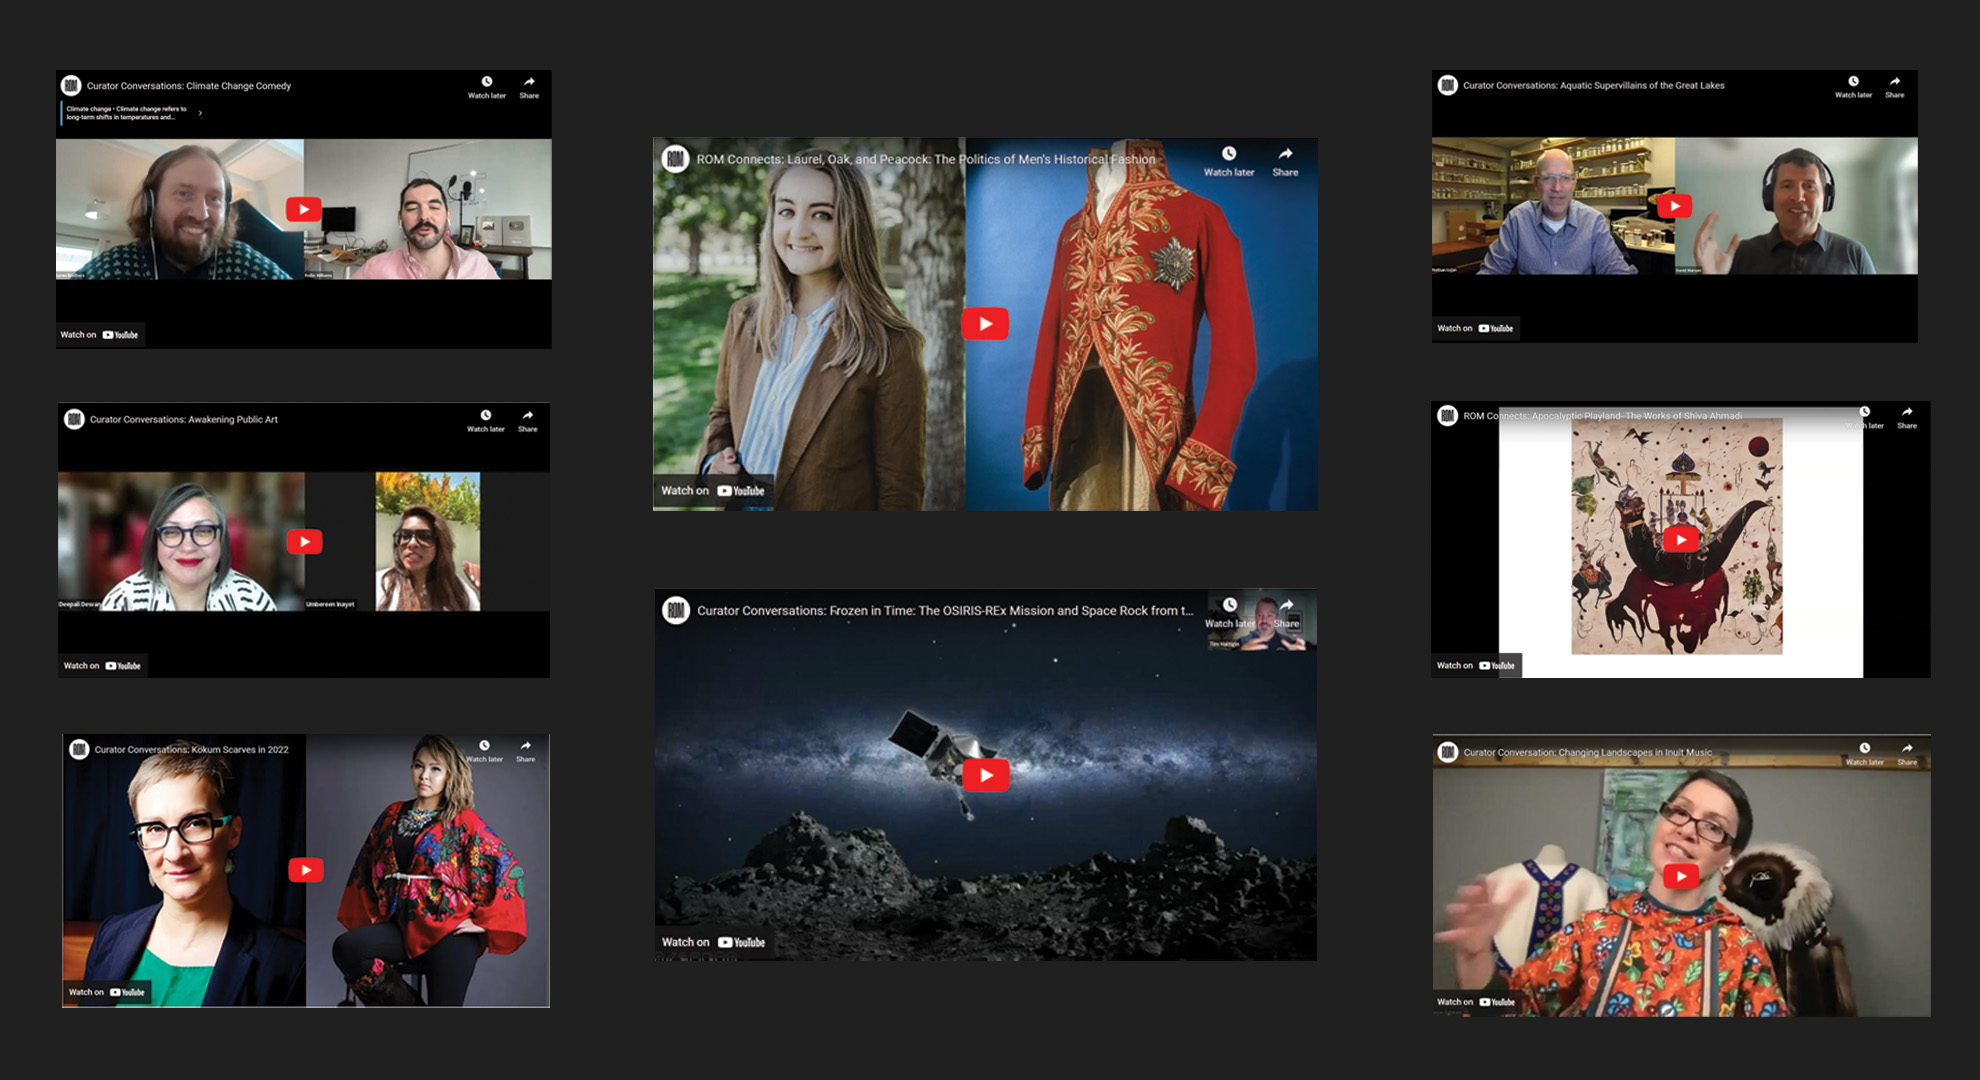Play the Aquatic Supervillains video
This screenshot has width=1980, height=1080.
coord(1674,205)
